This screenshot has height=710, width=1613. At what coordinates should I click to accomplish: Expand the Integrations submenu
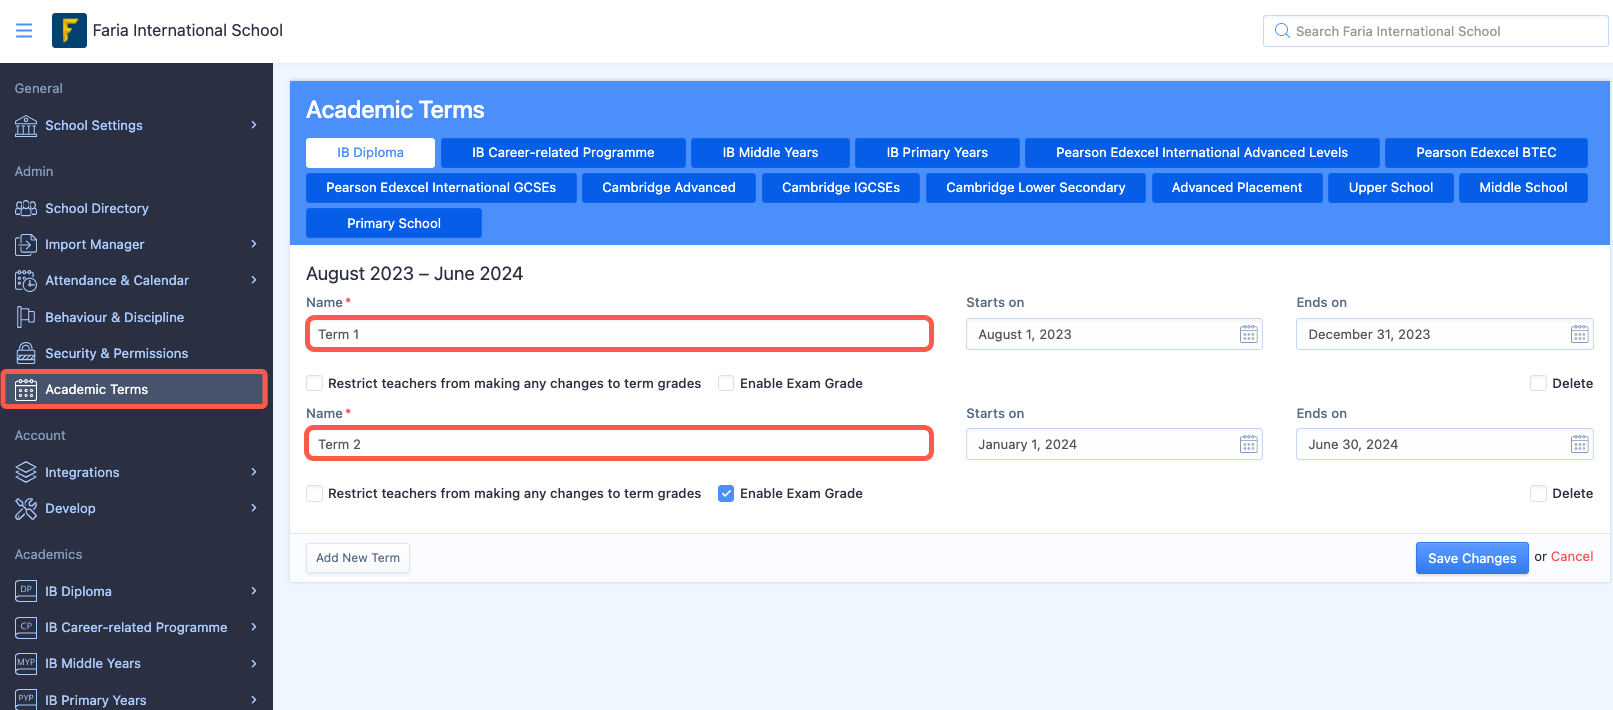[x=254, y=472]
